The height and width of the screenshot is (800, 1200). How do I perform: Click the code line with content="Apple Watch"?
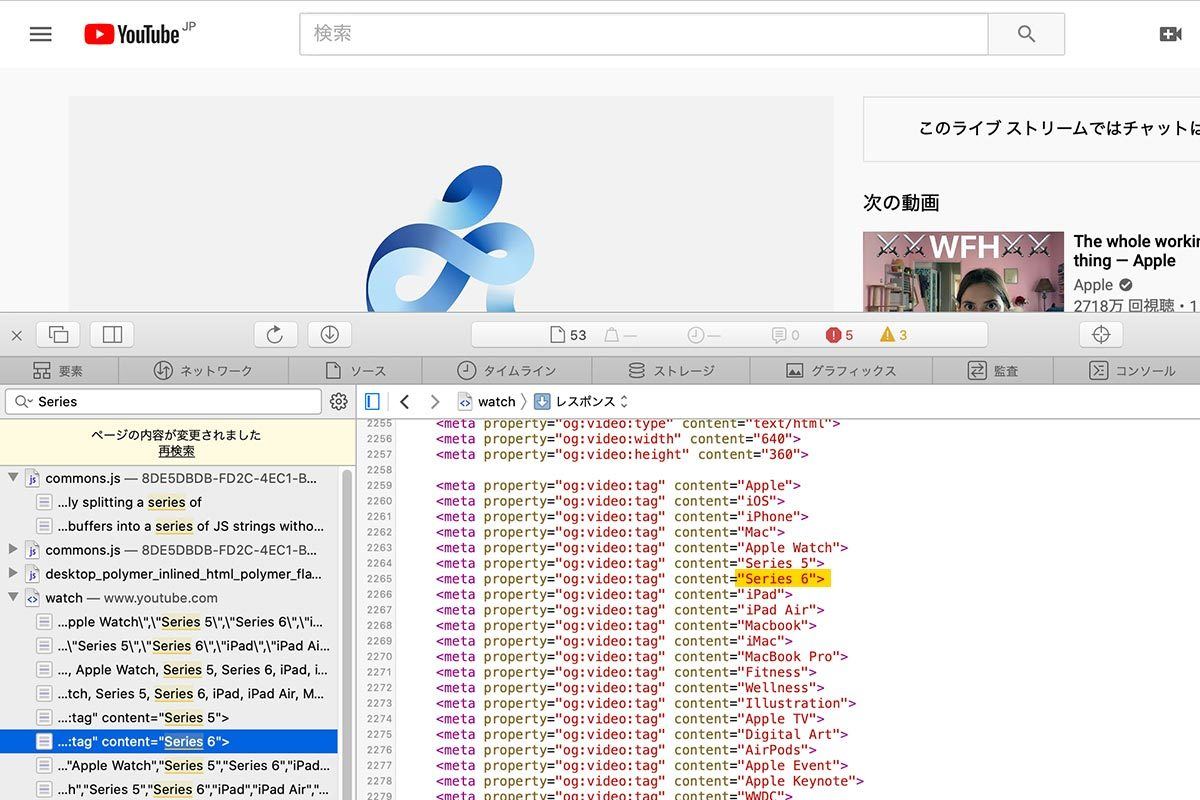(x=642, y=548)
